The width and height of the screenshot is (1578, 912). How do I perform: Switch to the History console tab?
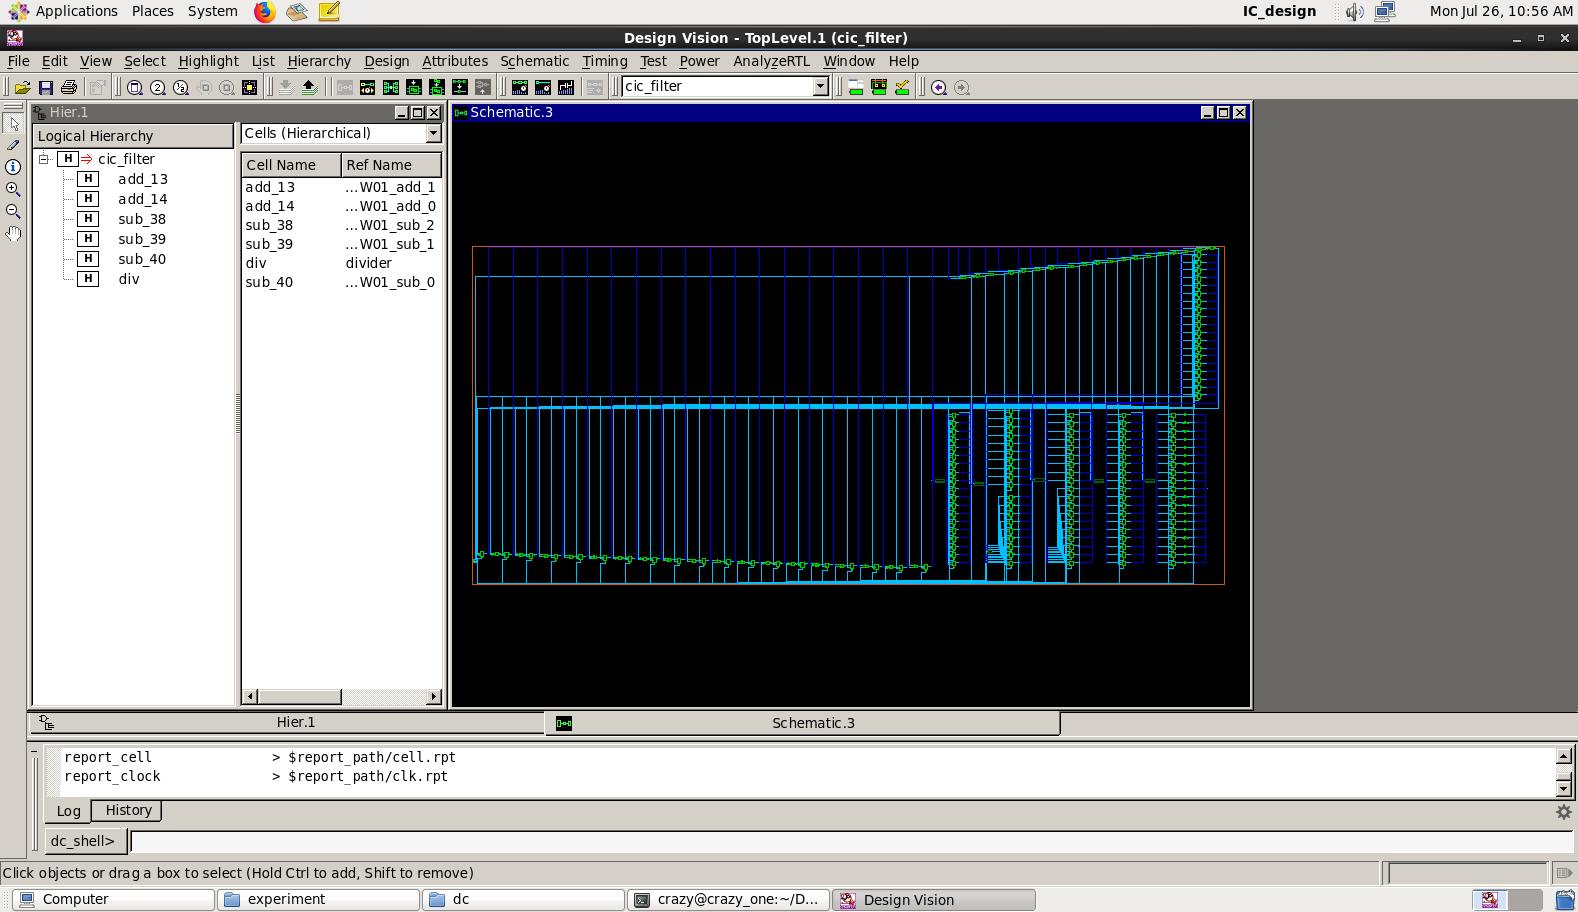point(129,810)
